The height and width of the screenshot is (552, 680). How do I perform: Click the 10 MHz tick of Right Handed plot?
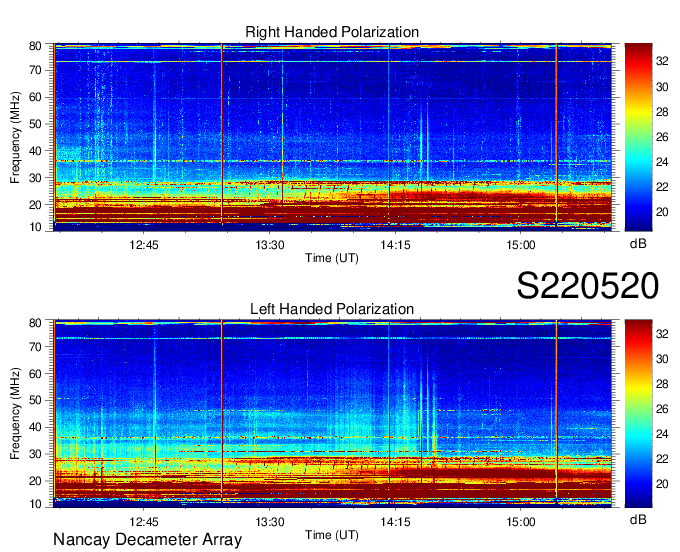click(35, 227)
